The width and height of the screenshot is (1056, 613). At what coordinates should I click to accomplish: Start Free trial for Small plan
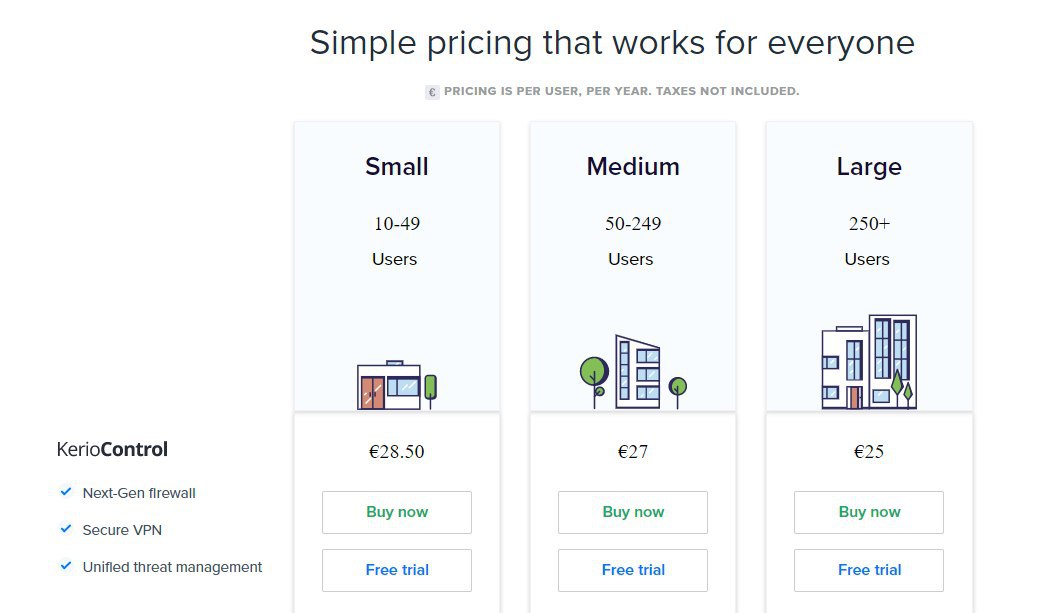(397, 571)
